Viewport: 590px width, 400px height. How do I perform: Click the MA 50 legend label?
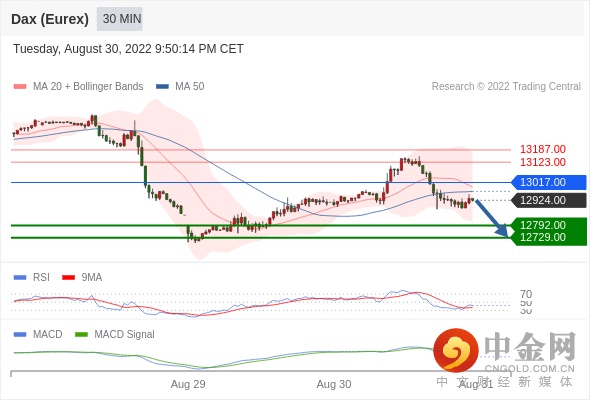click(190, 87)
